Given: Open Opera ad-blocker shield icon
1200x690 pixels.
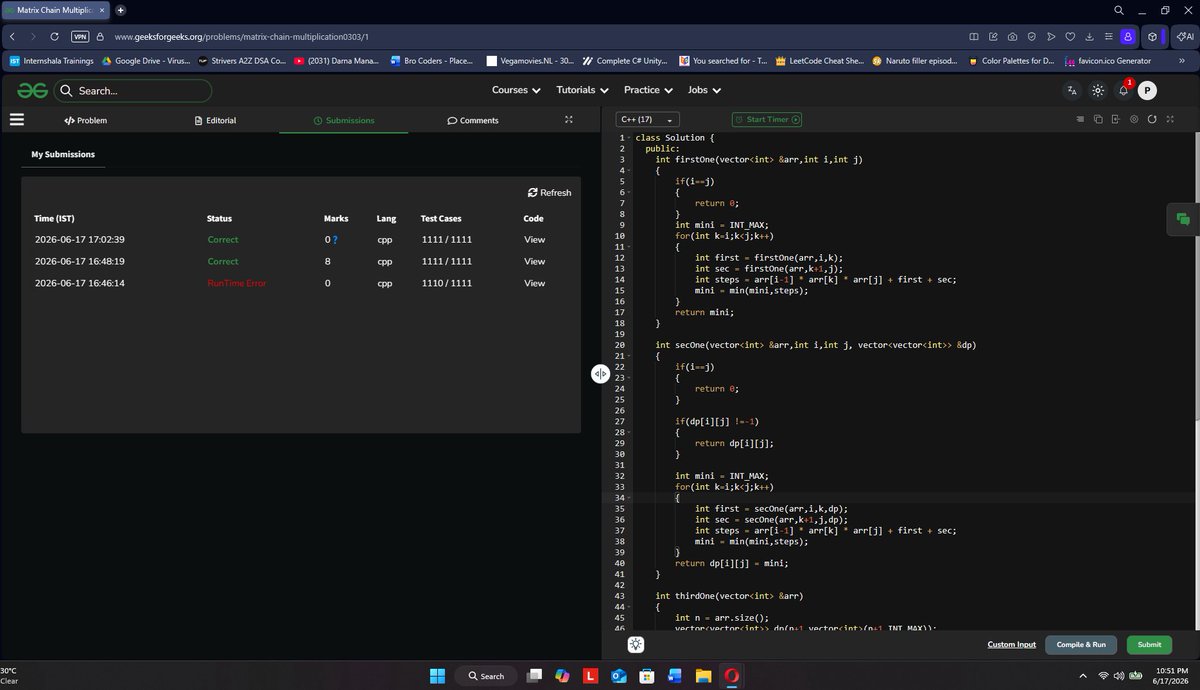Looking at the screenshot, I should tap(1031, 36).
